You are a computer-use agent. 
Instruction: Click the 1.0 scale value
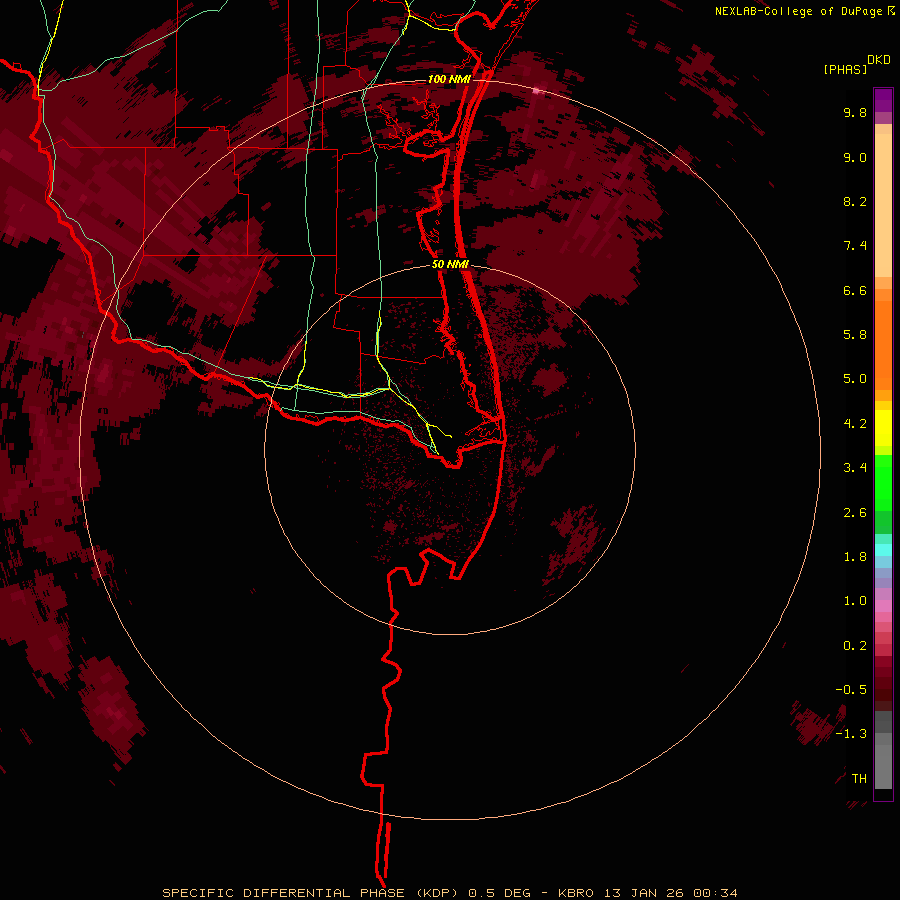(x=855, y=601)
